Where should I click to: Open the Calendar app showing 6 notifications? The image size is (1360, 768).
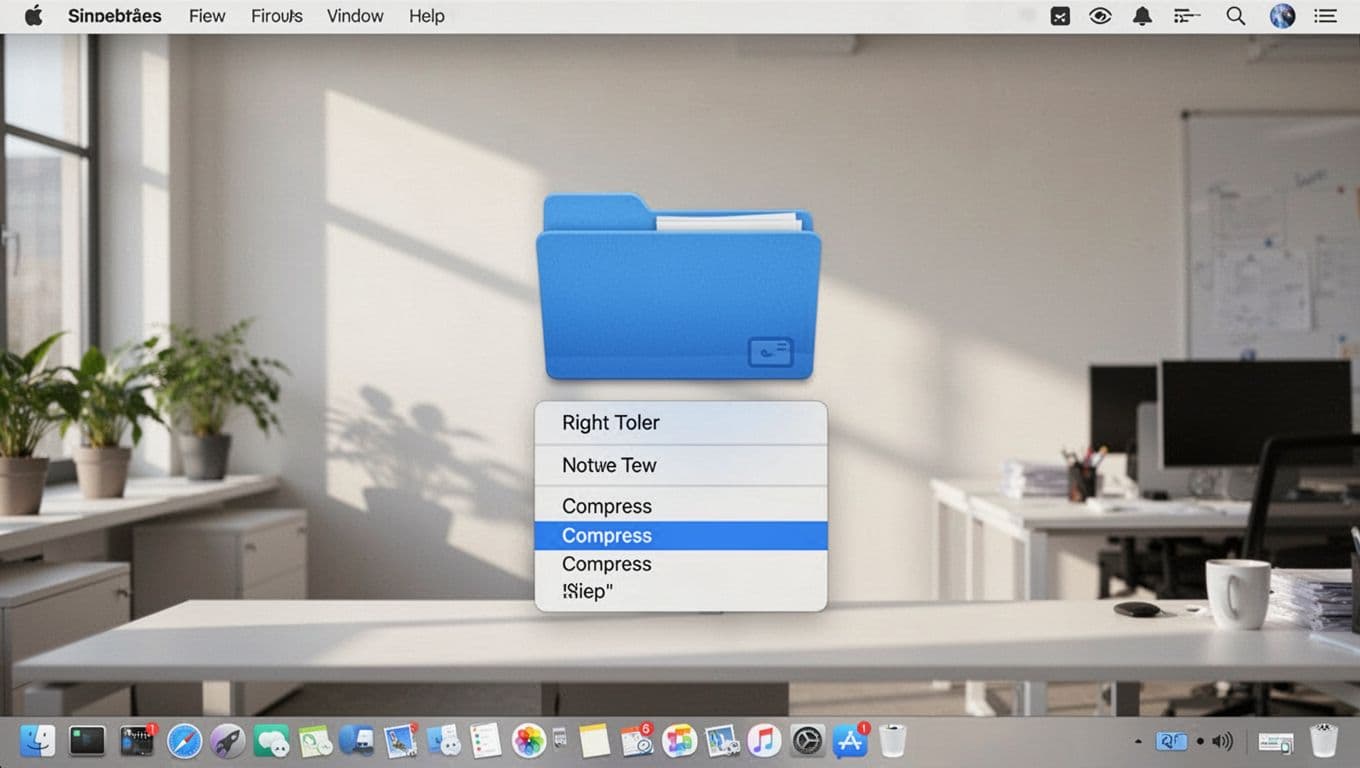636,740
